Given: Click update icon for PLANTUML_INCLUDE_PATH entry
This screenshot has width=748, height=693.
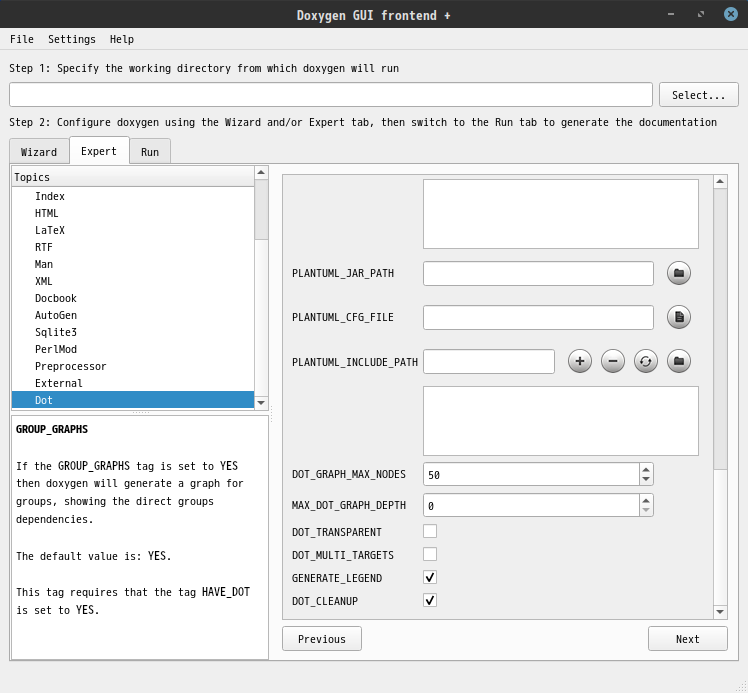Looking at the screenshot, I should (646, 361).
